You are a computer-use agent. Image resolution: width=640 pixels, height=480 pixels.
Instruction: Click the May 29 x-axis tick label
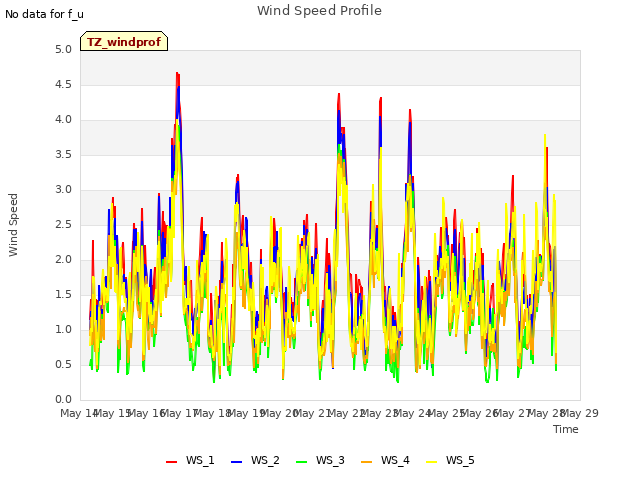pos(580,413)
